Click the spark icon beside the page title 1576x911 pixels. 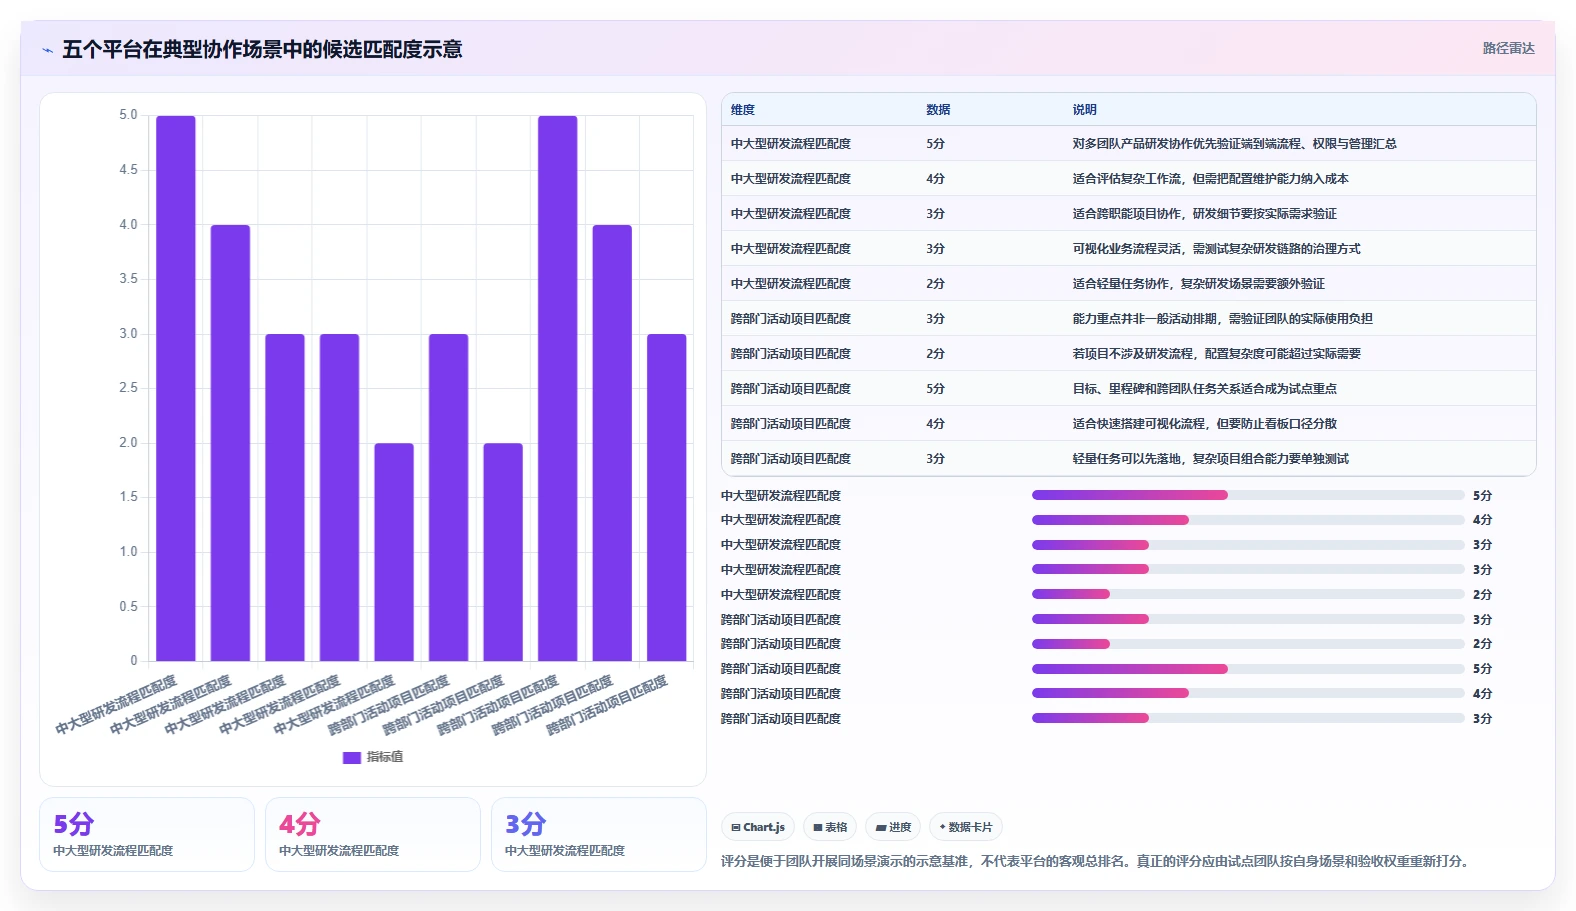[x=47, y=50]
